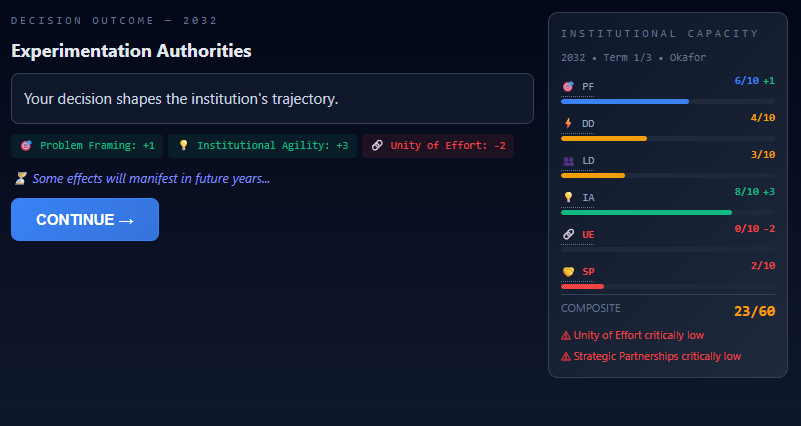Click the green IA progress bar
This screenshot has width=801, height=426.
[x=646, y=212]
